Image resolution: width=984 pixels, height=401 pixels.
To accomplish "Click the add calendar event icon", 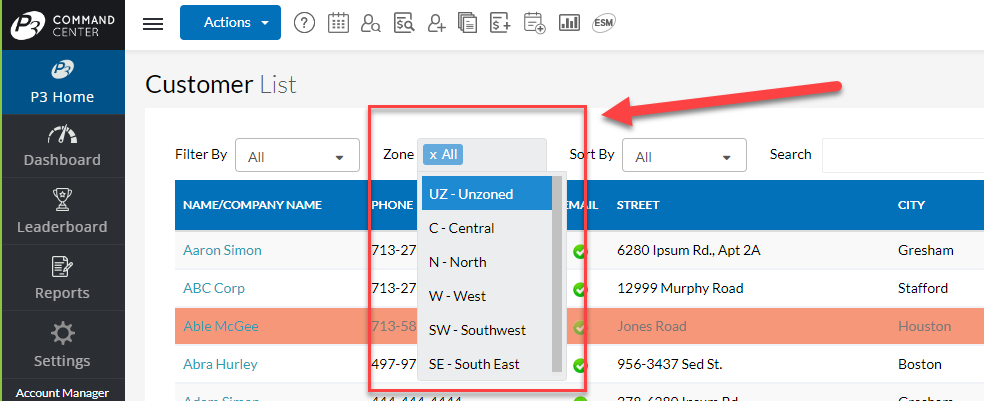I will tap(535, 23).
